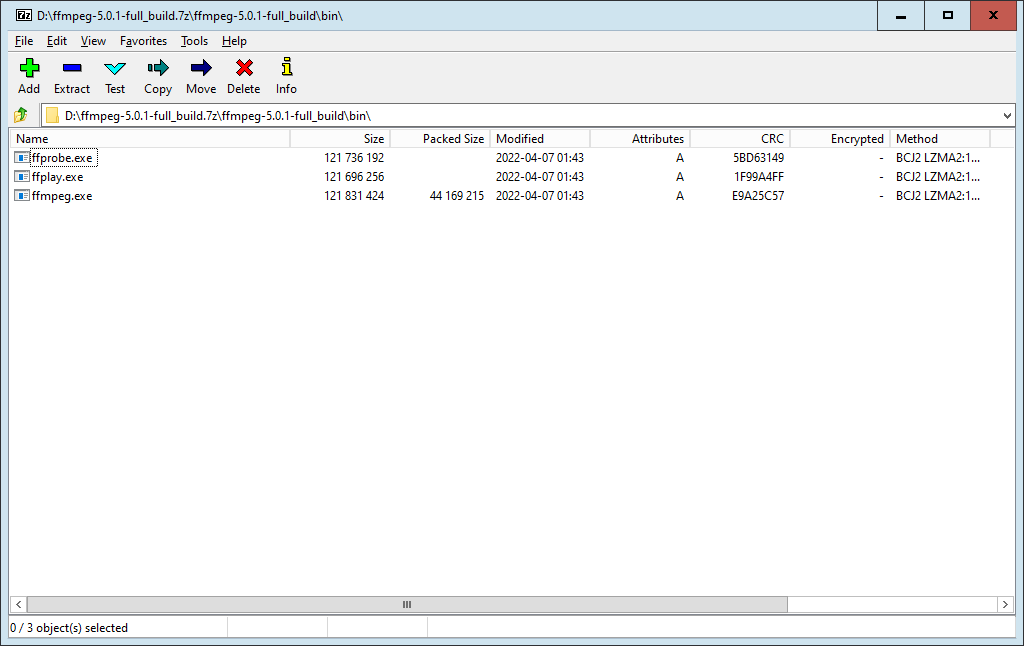Select the ffmpeg.exe file name

point(62,195)
